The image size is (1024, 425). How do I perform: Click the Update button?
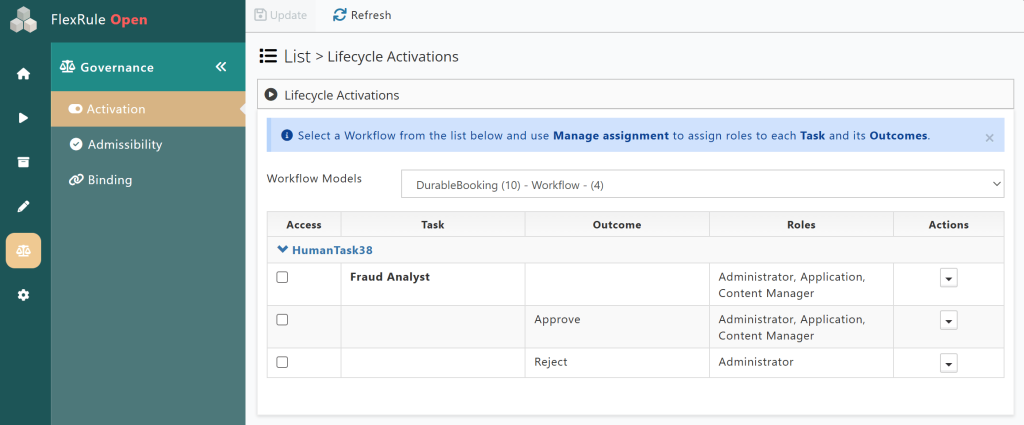(x=281, y=15)
